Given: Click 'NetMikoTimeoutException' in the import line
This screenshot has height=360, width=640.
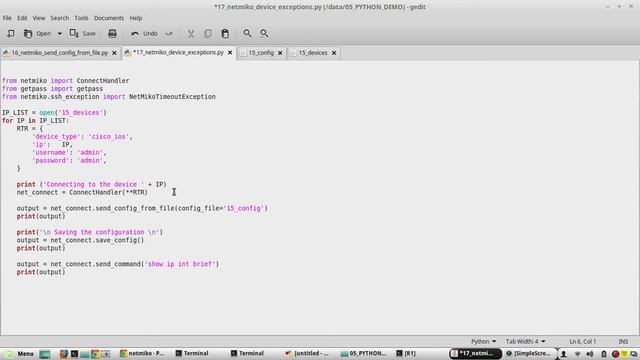Looking at the screenshot, I should (172, 97).
